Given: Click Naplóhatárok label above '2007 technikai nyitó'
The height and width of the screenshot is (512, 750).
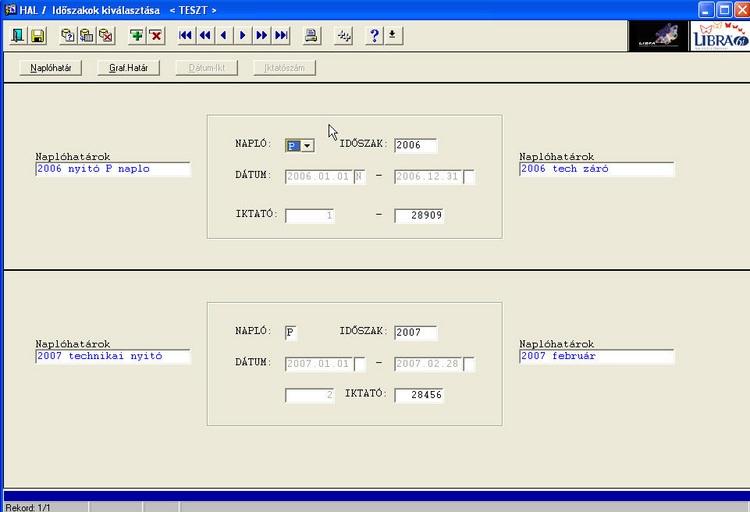Looking at the screenshot, I should coord(73,344).
